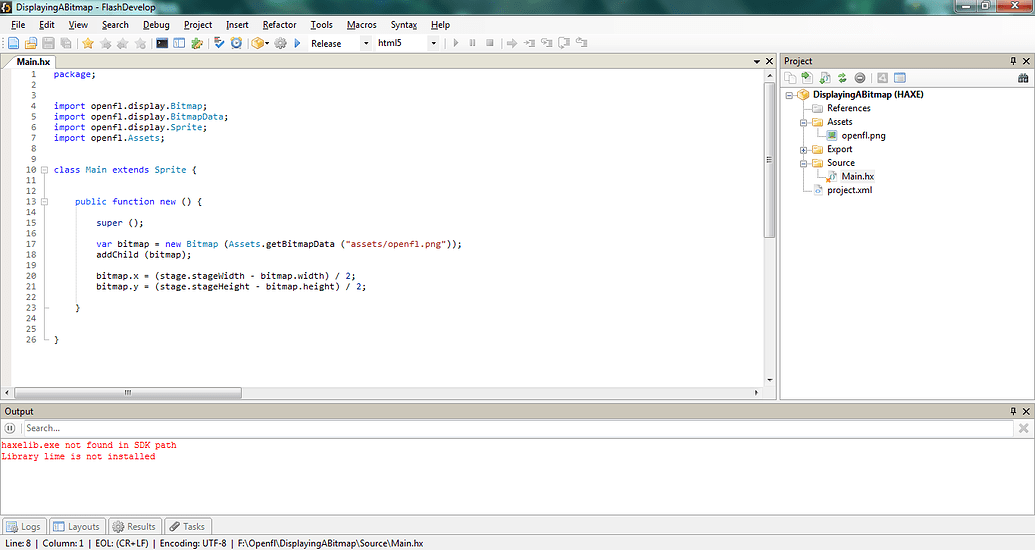
Task: Click the gray minus circle icon in Project panel
Action: (859, 78)
